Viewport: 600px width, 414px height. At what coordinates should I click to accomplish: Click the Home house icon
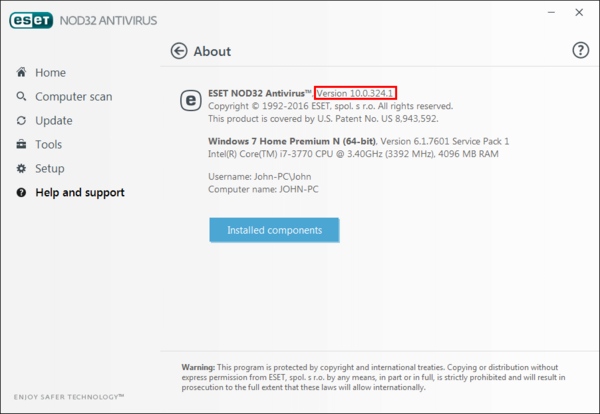coord(21,72)
